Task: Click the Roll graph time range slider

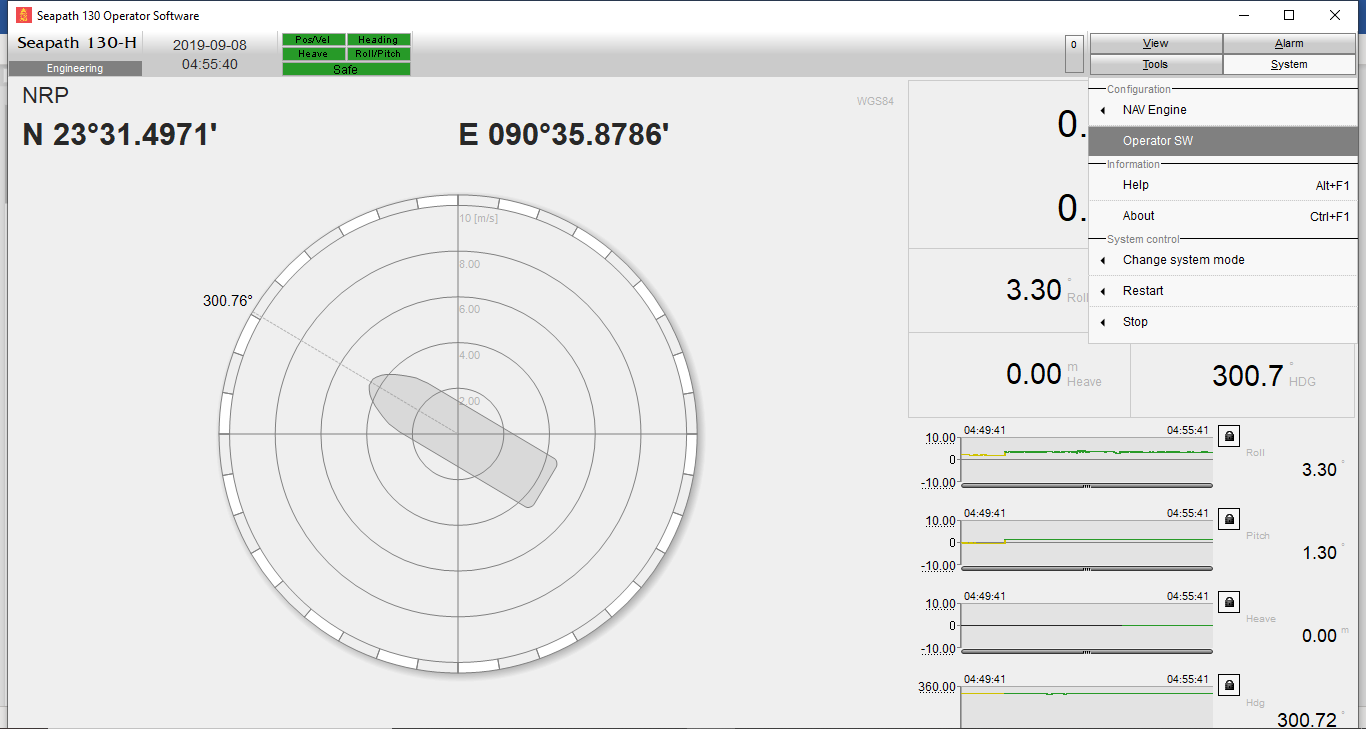Action: [1086, 485]
